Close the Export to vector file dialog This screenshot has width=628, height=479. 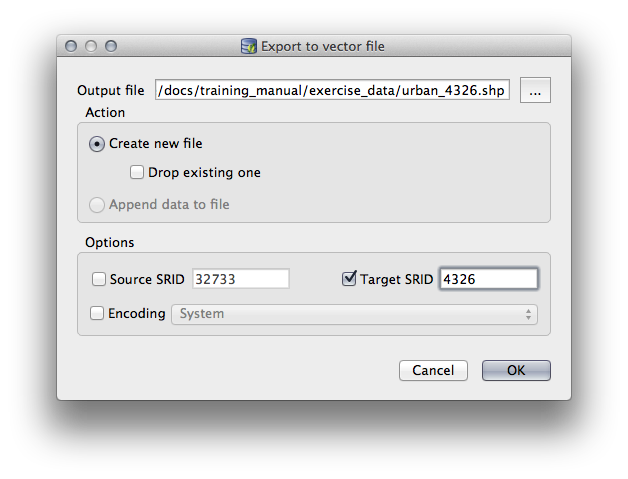click(x=71, y=46)
